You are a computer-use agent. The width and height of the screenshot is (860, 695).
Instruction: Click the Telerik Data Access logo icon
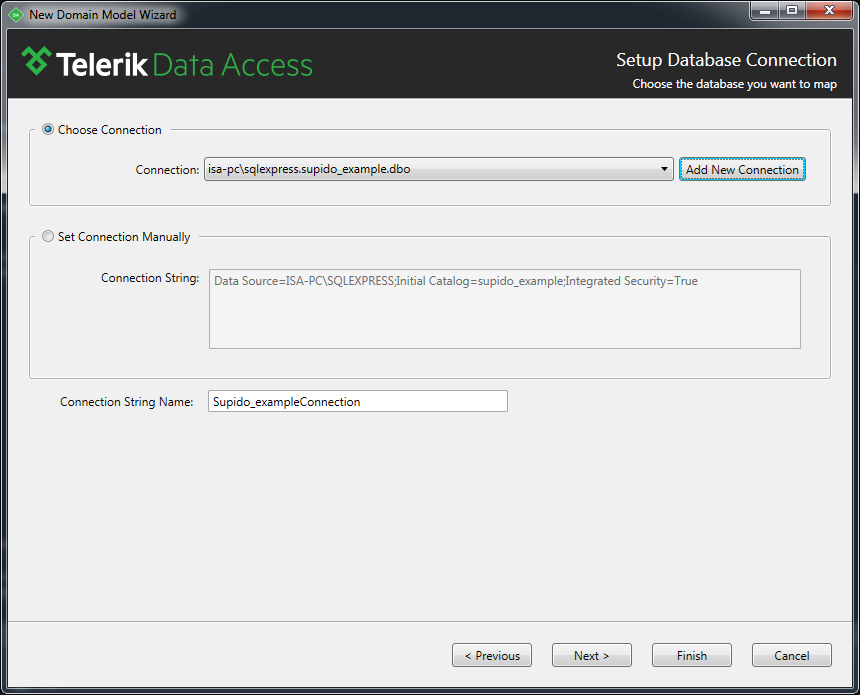coord(36,61)
